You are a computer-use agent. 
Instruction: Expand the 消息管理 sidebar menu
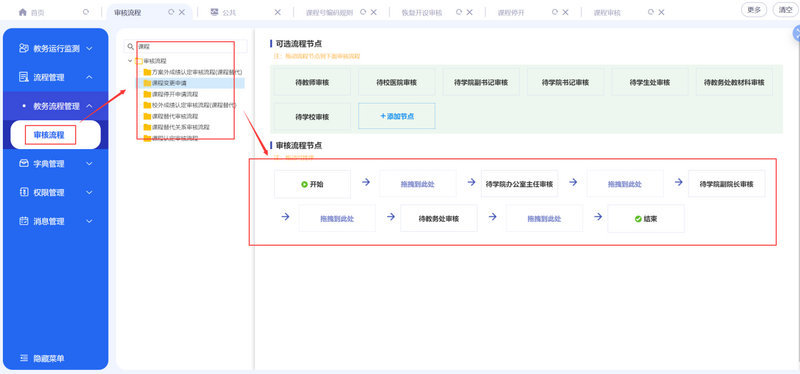89,221
